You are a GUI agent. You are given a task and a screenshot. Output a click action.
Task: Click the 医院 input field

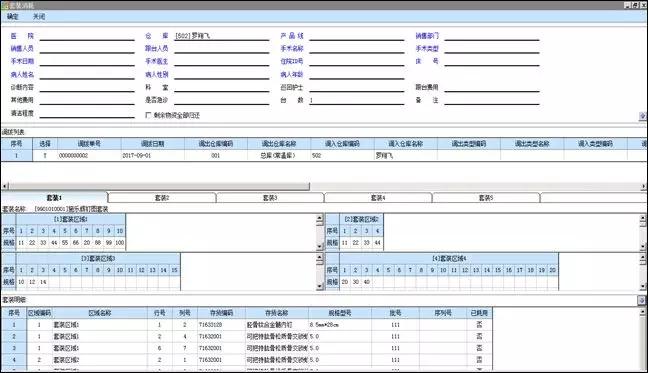[x=87, y=36]
